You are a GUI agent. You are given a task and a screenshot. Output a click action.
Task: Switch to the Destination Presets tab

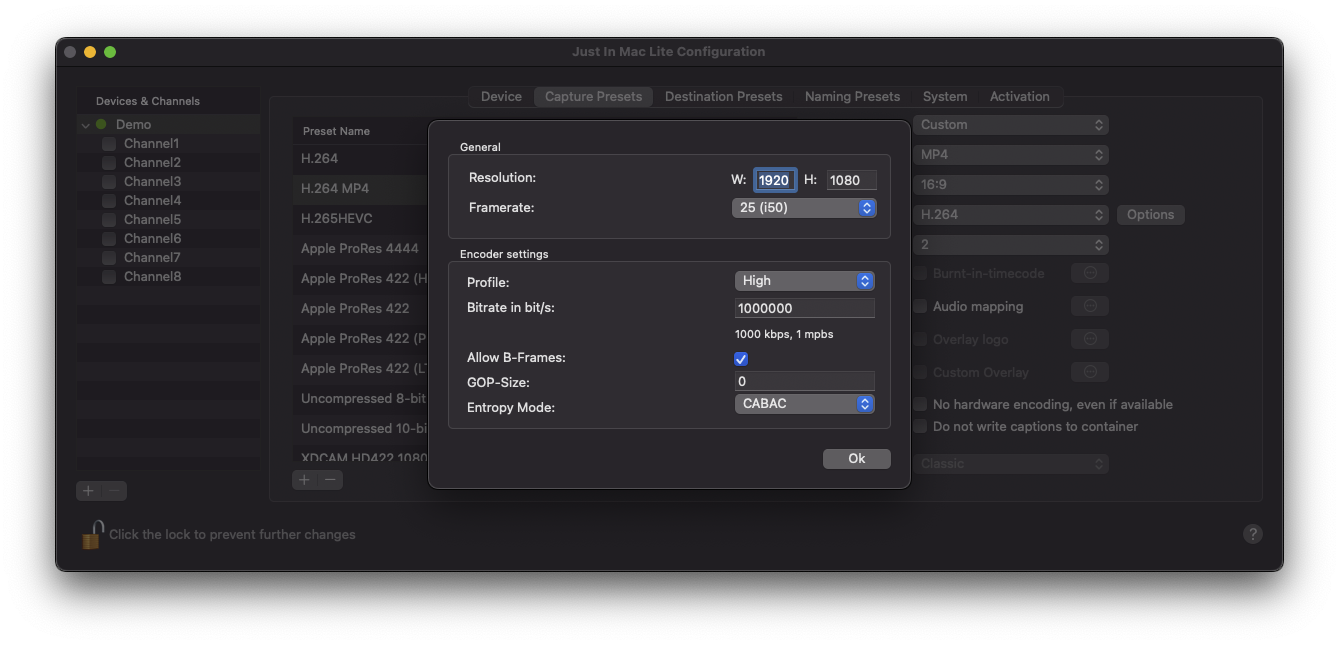723,97
